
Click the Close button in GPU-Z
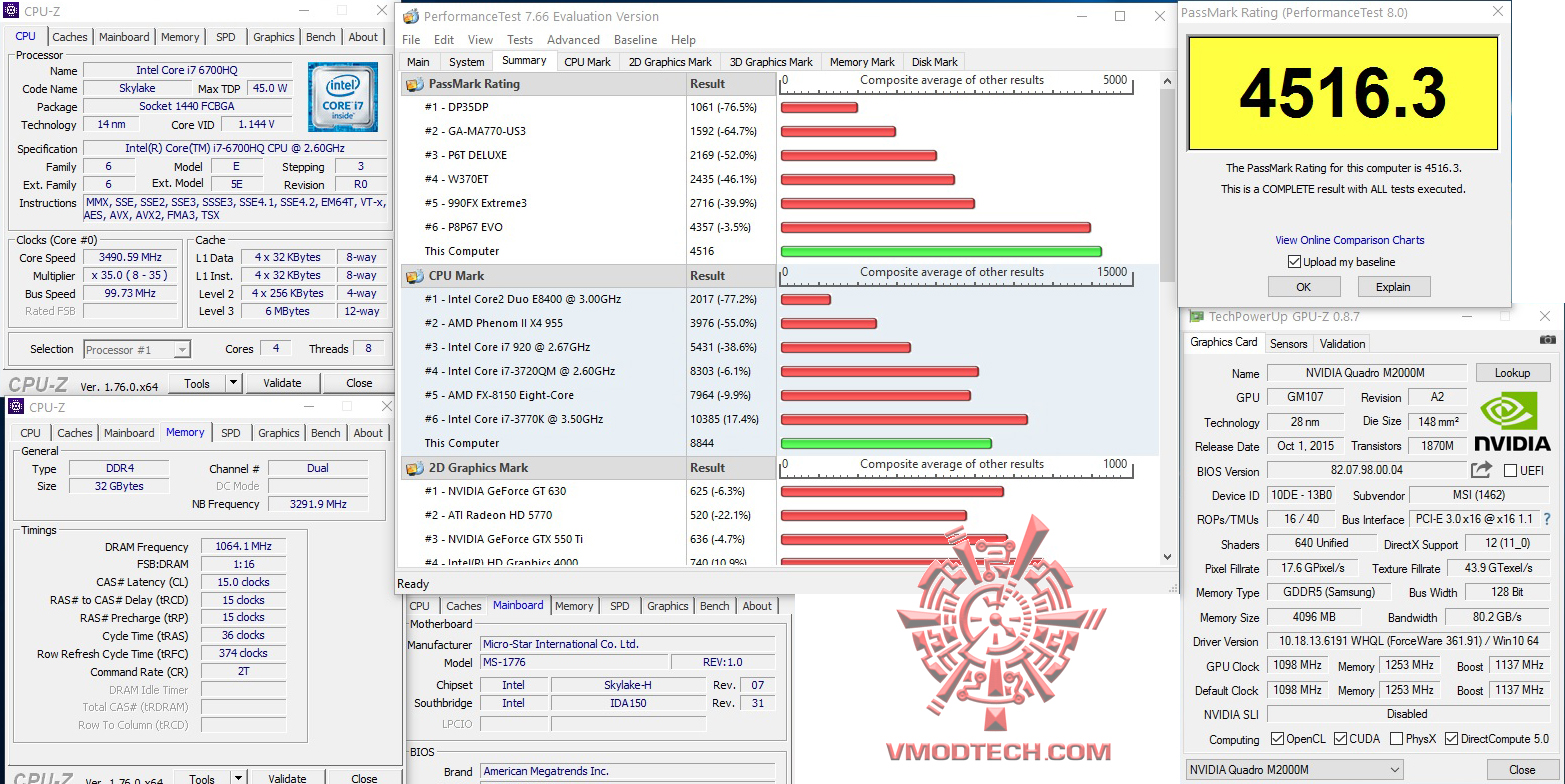1522,770
